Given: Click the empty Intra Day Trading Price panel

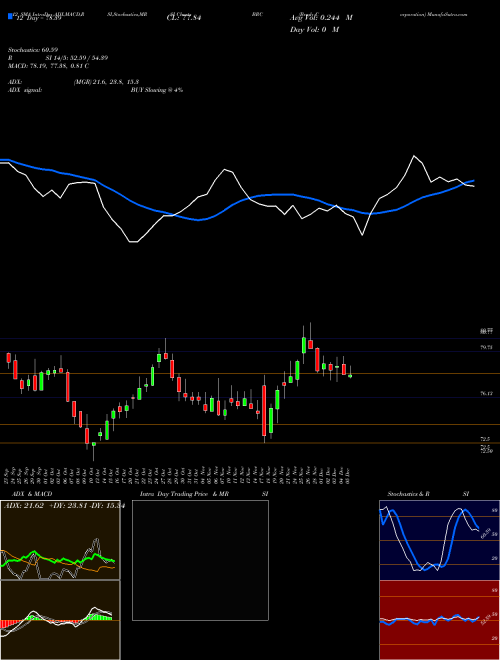Looking at the screenshot, I should [200, 560].
